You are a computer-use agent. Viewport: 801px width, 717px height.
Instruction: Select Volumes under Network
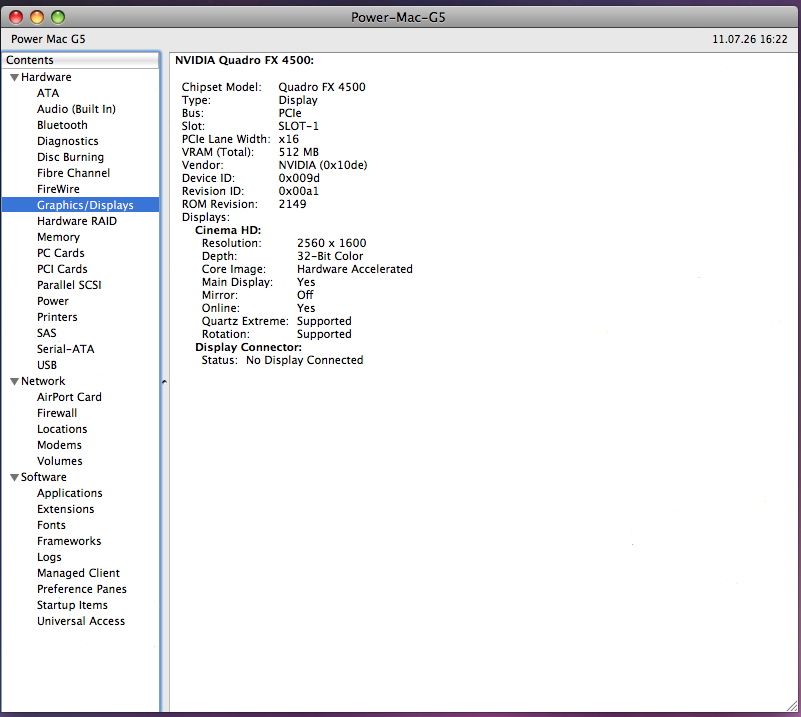(59, 461)
